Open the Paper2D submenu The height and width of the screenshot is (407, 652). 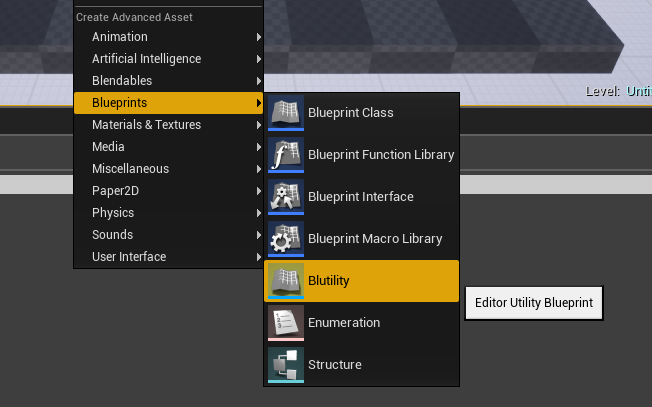click(x=168, y=191)
